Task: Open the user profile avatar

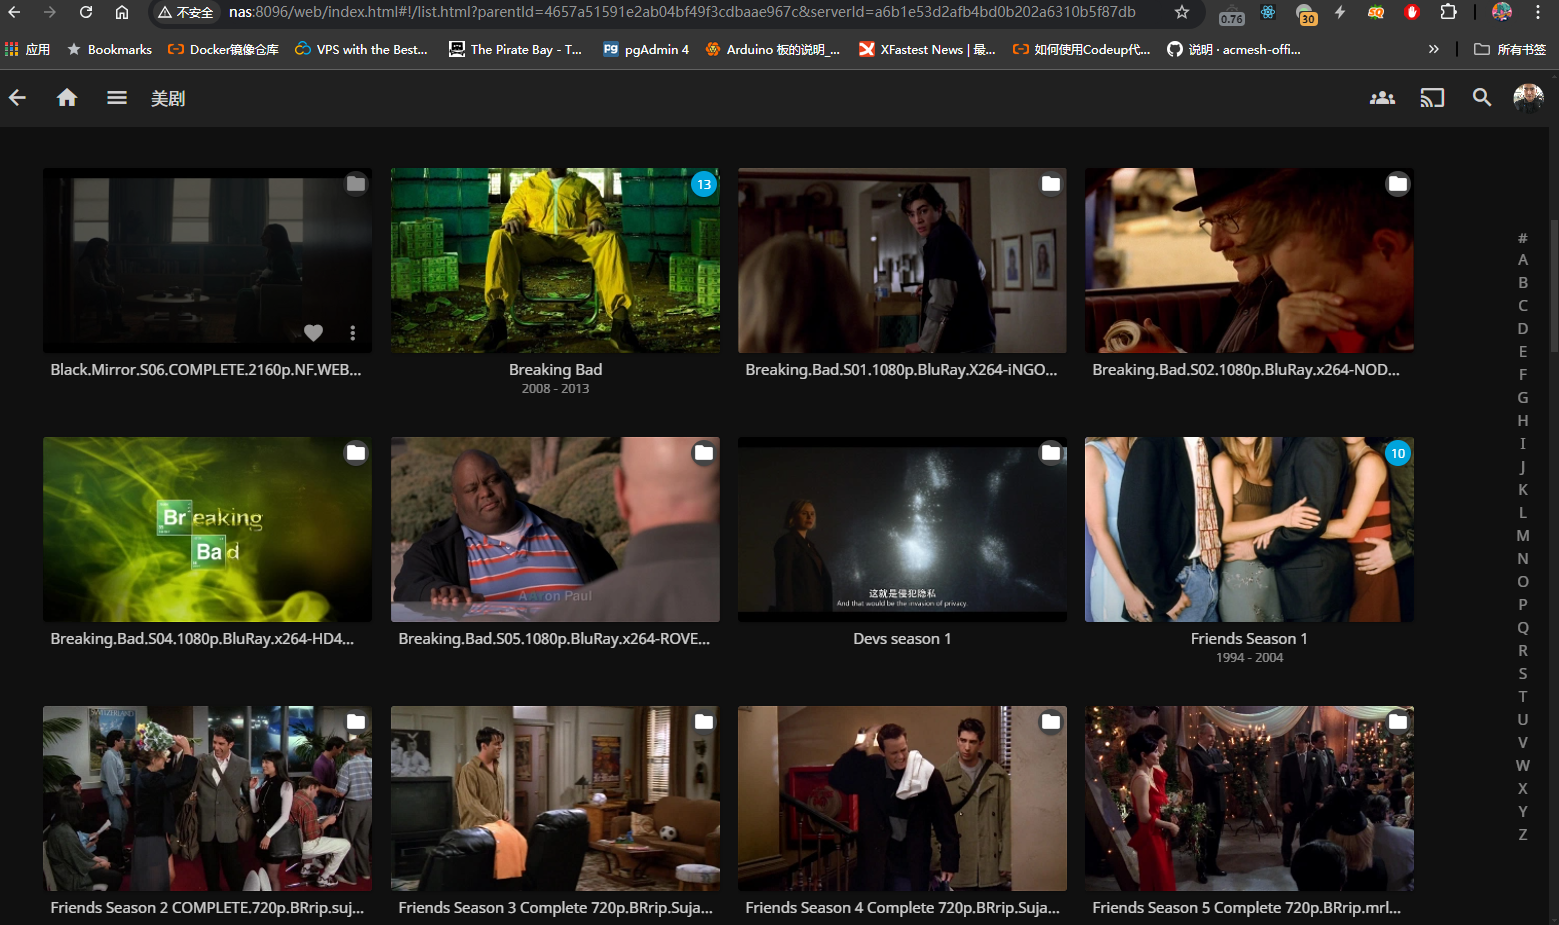Action: [x=1528, y=97]
